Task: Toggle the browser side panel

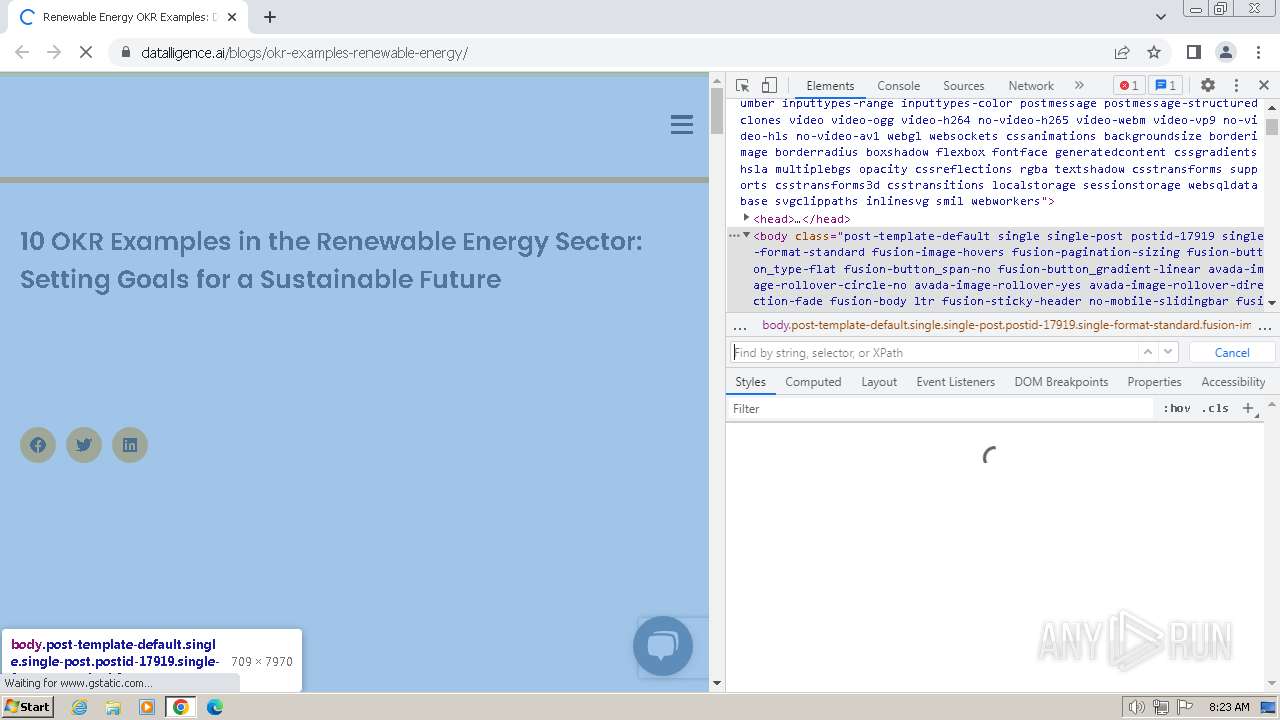Action: 1194,52
